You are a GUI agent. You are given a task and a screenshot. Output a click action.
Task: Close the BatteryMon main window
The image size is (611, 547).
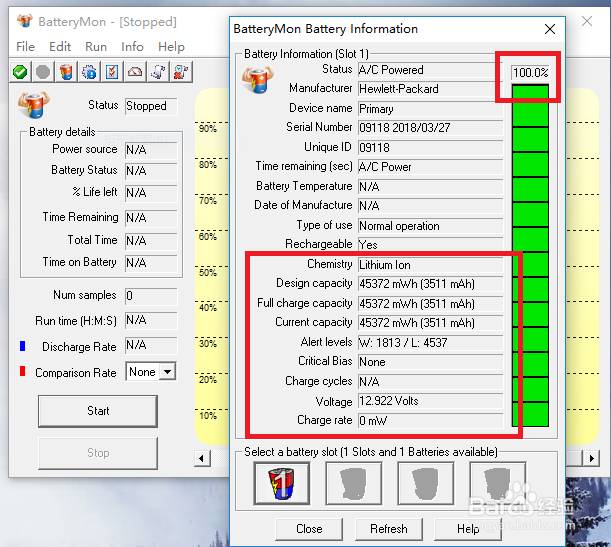pyautogui.click(x=587, y=21)
